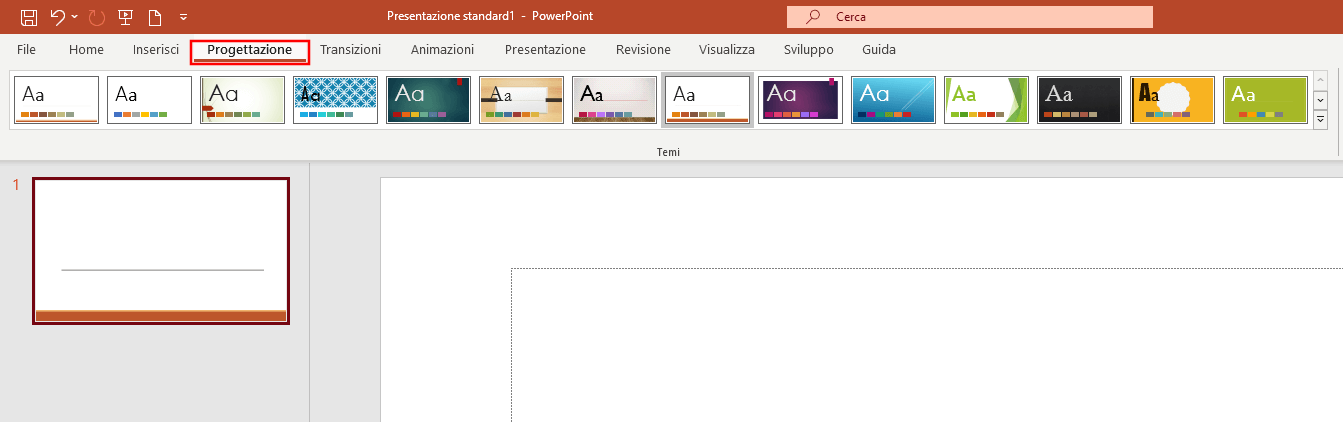Viewport: 1343px width, 422px height.
Task: Apply the wood-texture theme with white banner
Action: pyautogui.click(x=522, y=100)
